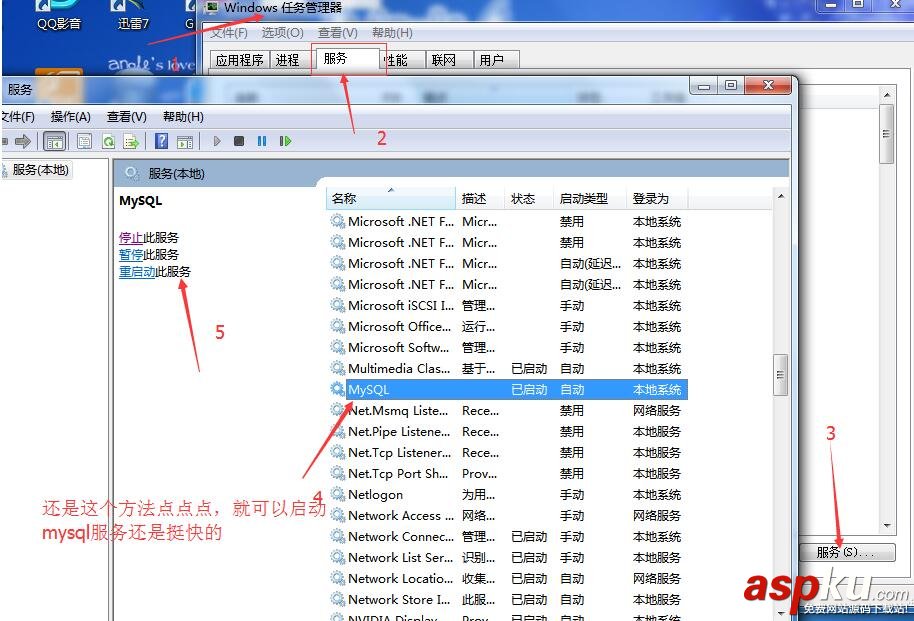
Task: Select the Net.Msmq Liste... service row
Action: pos(509,411)
